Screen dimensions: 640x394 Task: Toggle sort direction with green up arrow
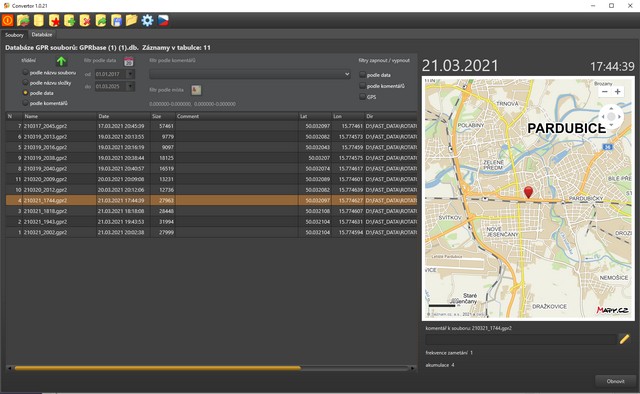(61, 61)
